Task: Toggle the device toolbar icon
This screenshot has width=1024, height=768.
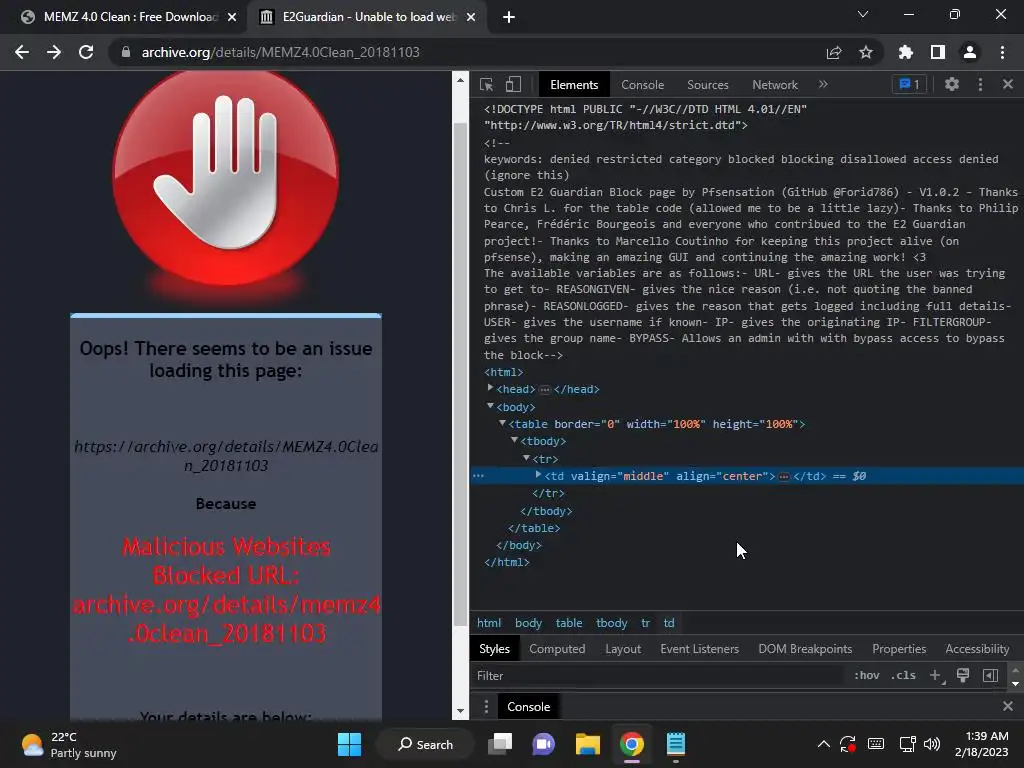Action: click(x=513, y=84)
